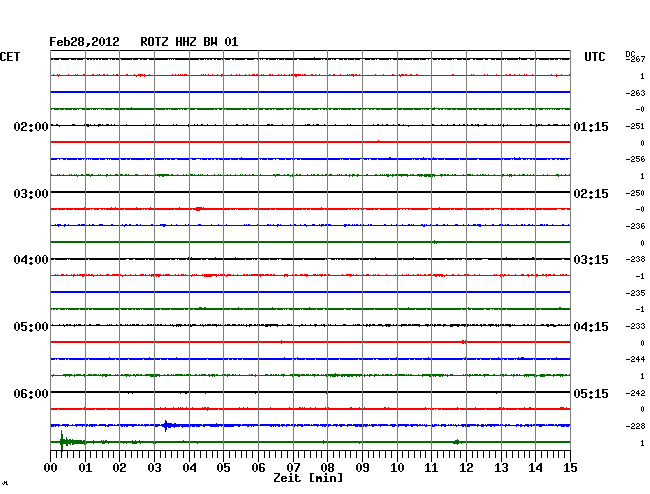Select minute 02 on the Zeit axis
Image resolution: width=650 pixels, height=494 pixels.
[x=119, y=467]
